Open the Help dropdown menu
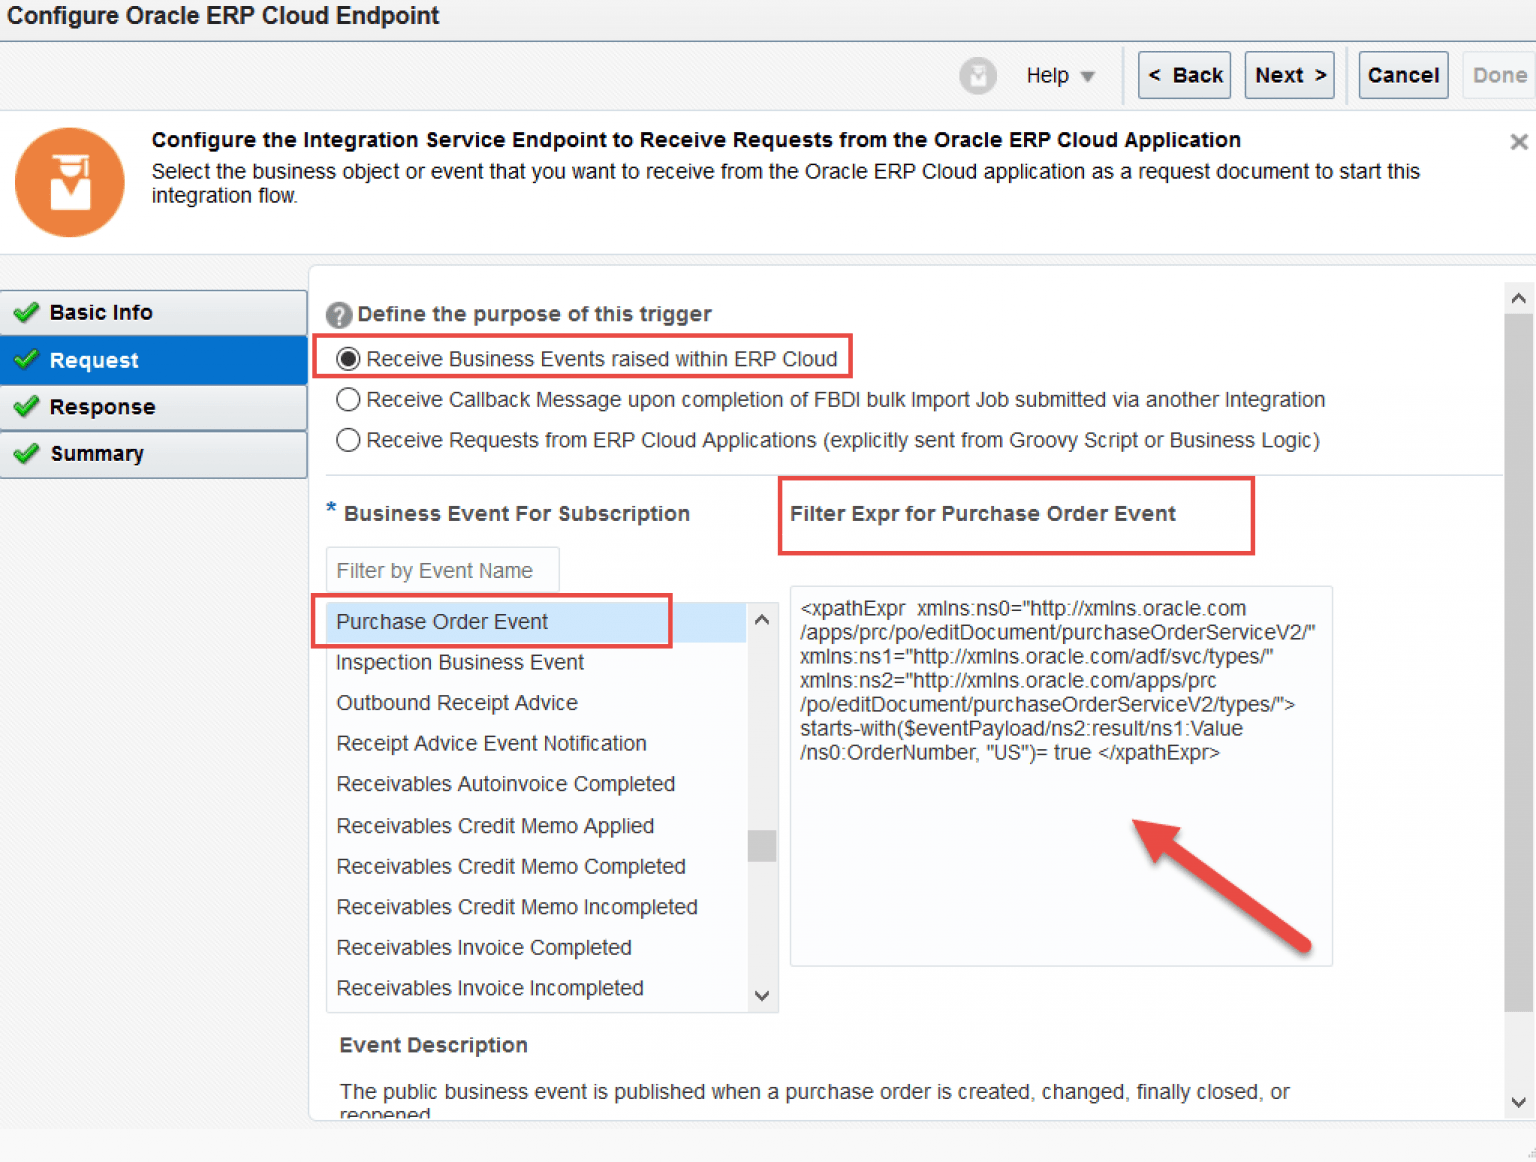The width and height of the screenshot is (1536, 1162). click(x=1060, y=75)
